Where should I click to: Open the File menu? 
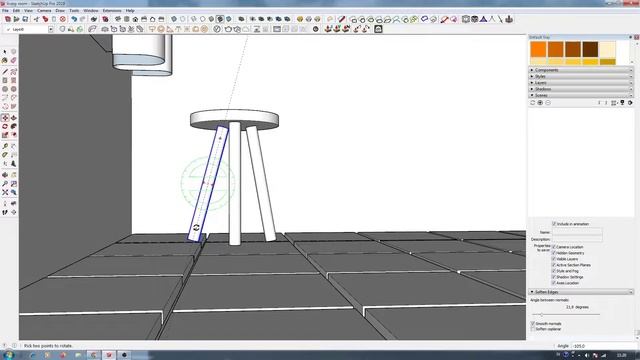(5, 11)
